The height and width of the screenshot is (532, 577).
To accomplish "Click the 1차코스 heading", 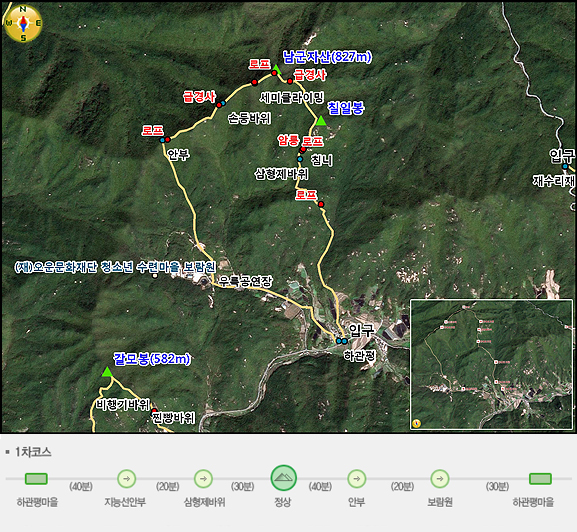I will (x=33, y=452).
